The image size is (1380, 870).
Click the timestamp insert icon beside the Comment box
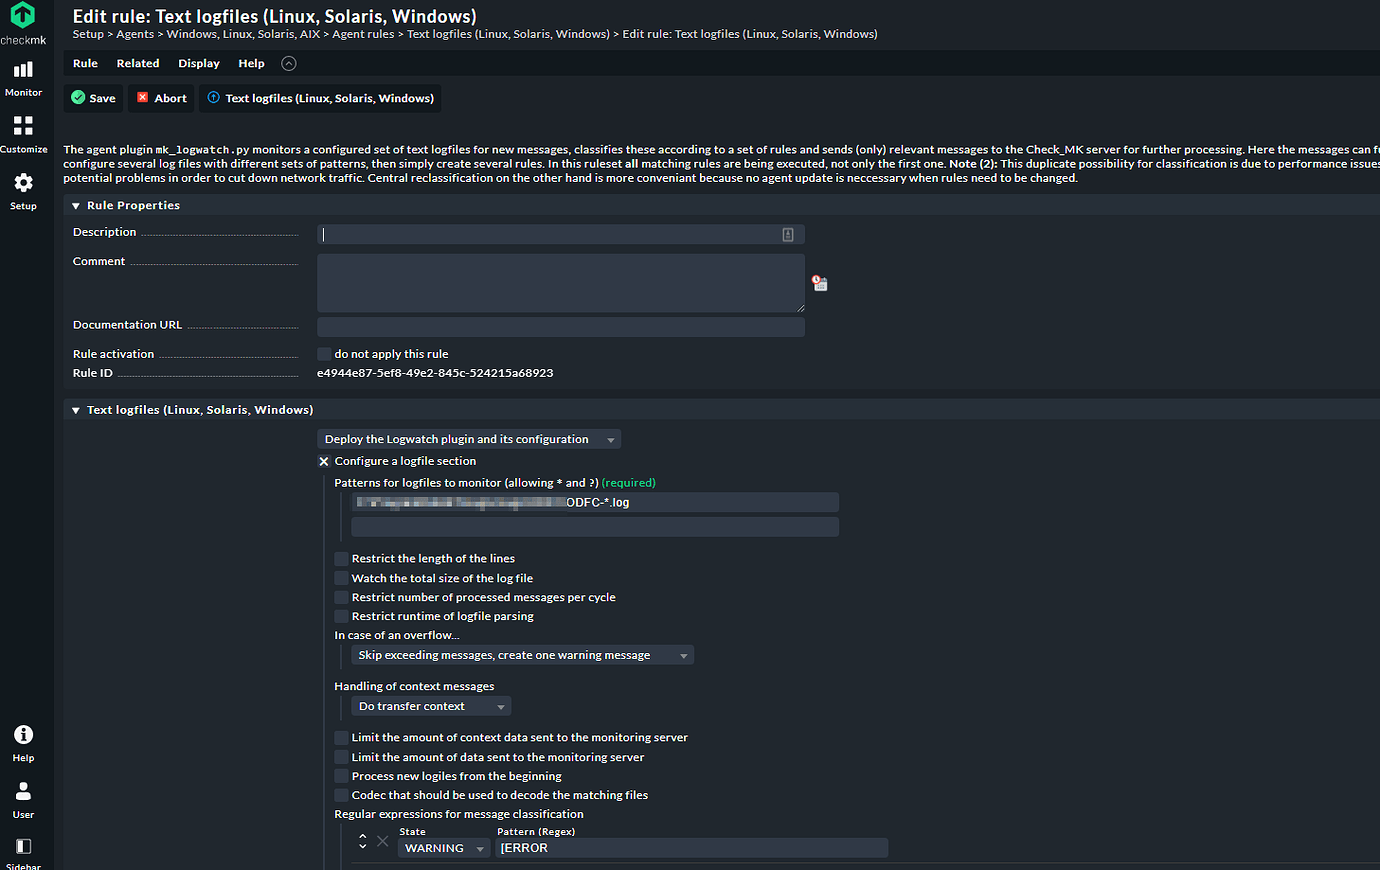pos(819,283)
